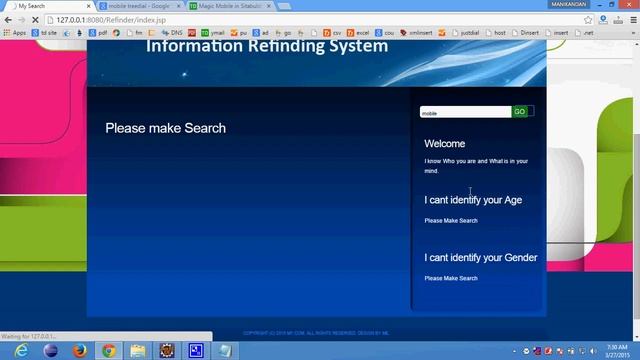Open File Explorer from the taskbar

(x=138, y=351)
